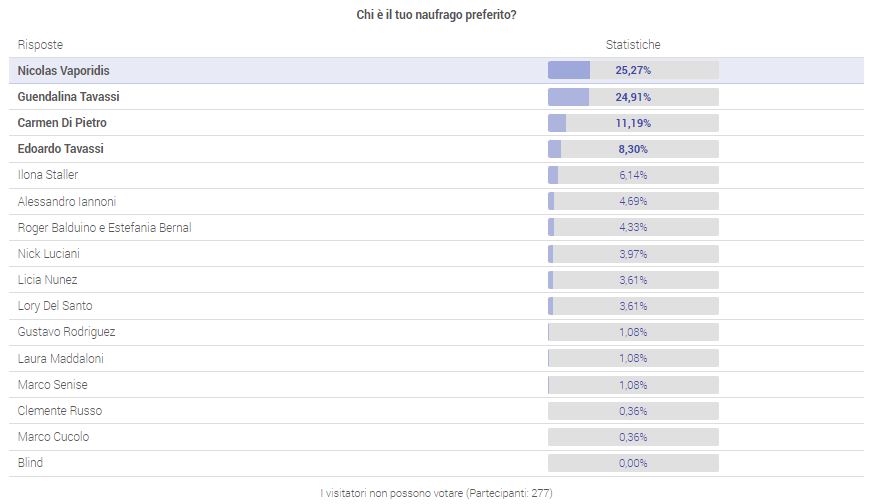Click the Statistiche column header
871x504 pixels.
coord(633,45)
